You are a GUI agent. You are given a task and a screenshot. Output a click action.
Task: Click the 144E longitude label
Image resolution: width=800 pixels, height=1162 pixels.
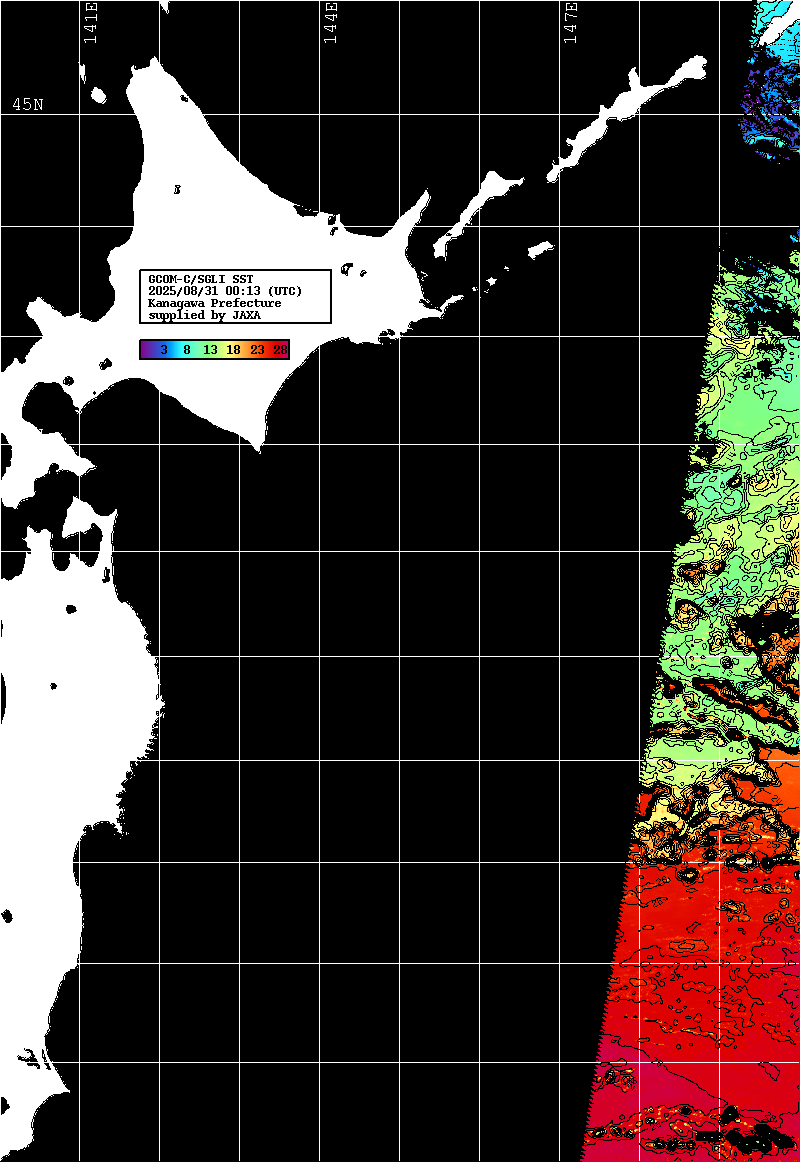(x=330, y=23)
